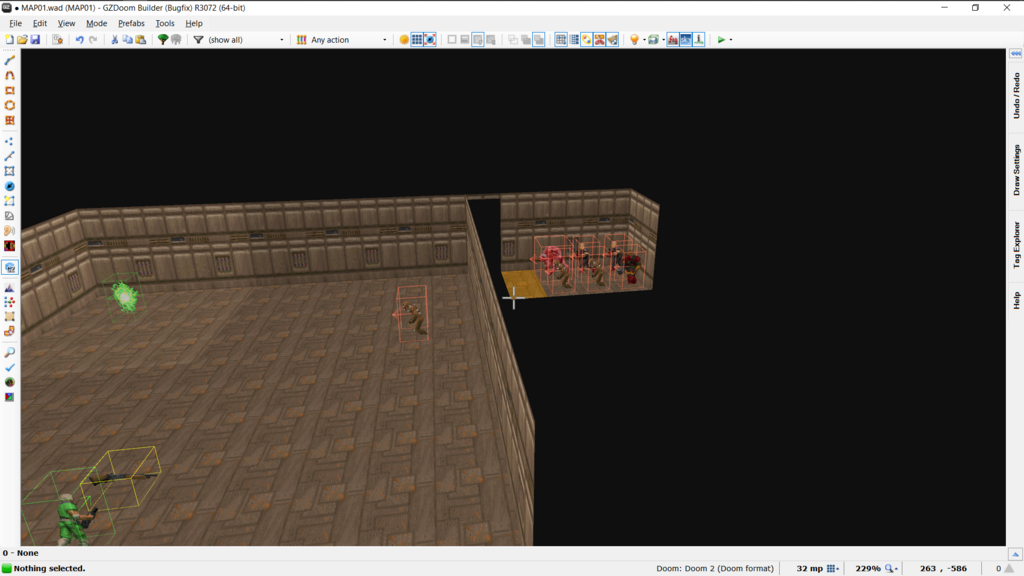Select Draw Curve mode in left sidebar

[x=9, y=75]
